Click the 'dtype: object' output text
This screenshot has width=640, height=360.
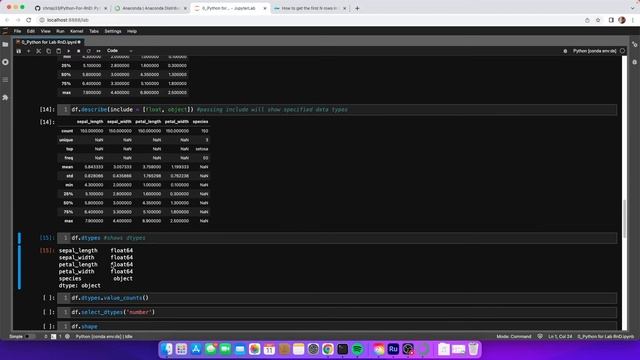(x=80, y=285)
